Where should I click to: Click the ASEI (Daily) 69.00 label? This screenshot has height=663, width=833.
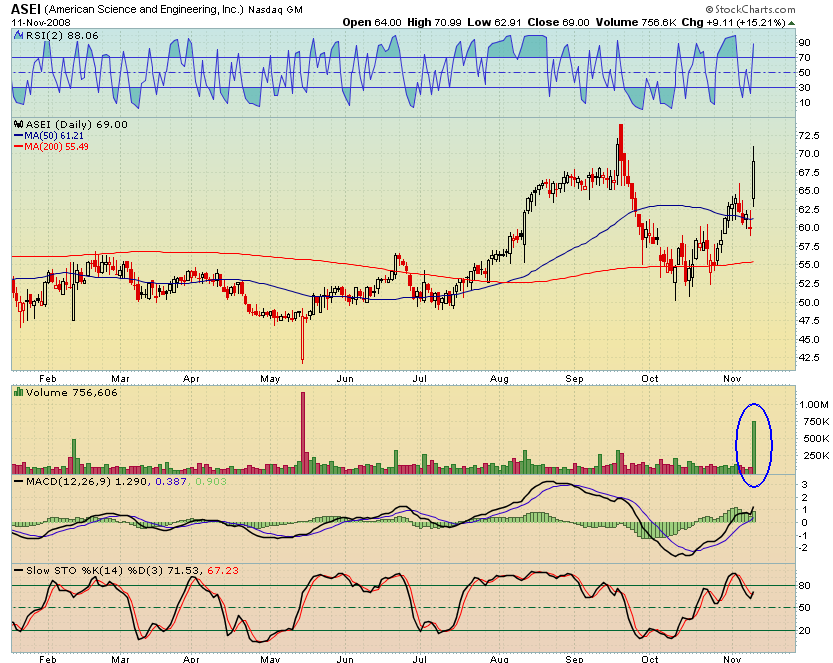click(x=76, y=124)
